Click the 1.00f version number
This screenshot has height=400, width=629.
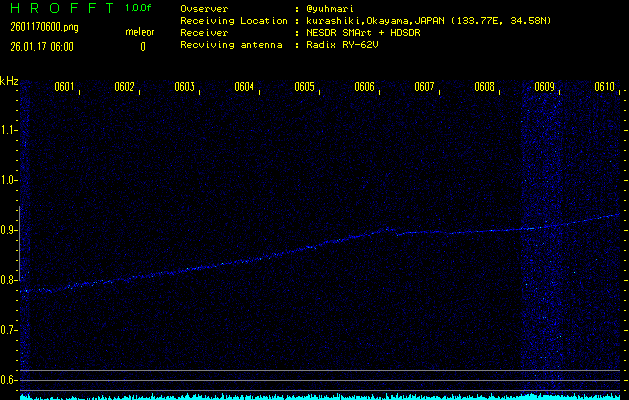point(139,8)
